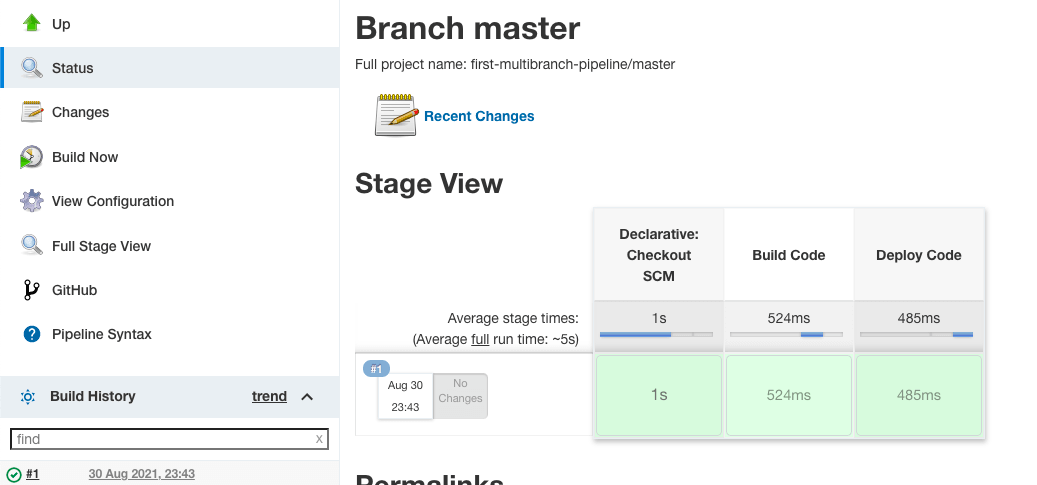Open the Recent Changes link
This screenshot has width=1037, height=485.
tap(479, 116)
